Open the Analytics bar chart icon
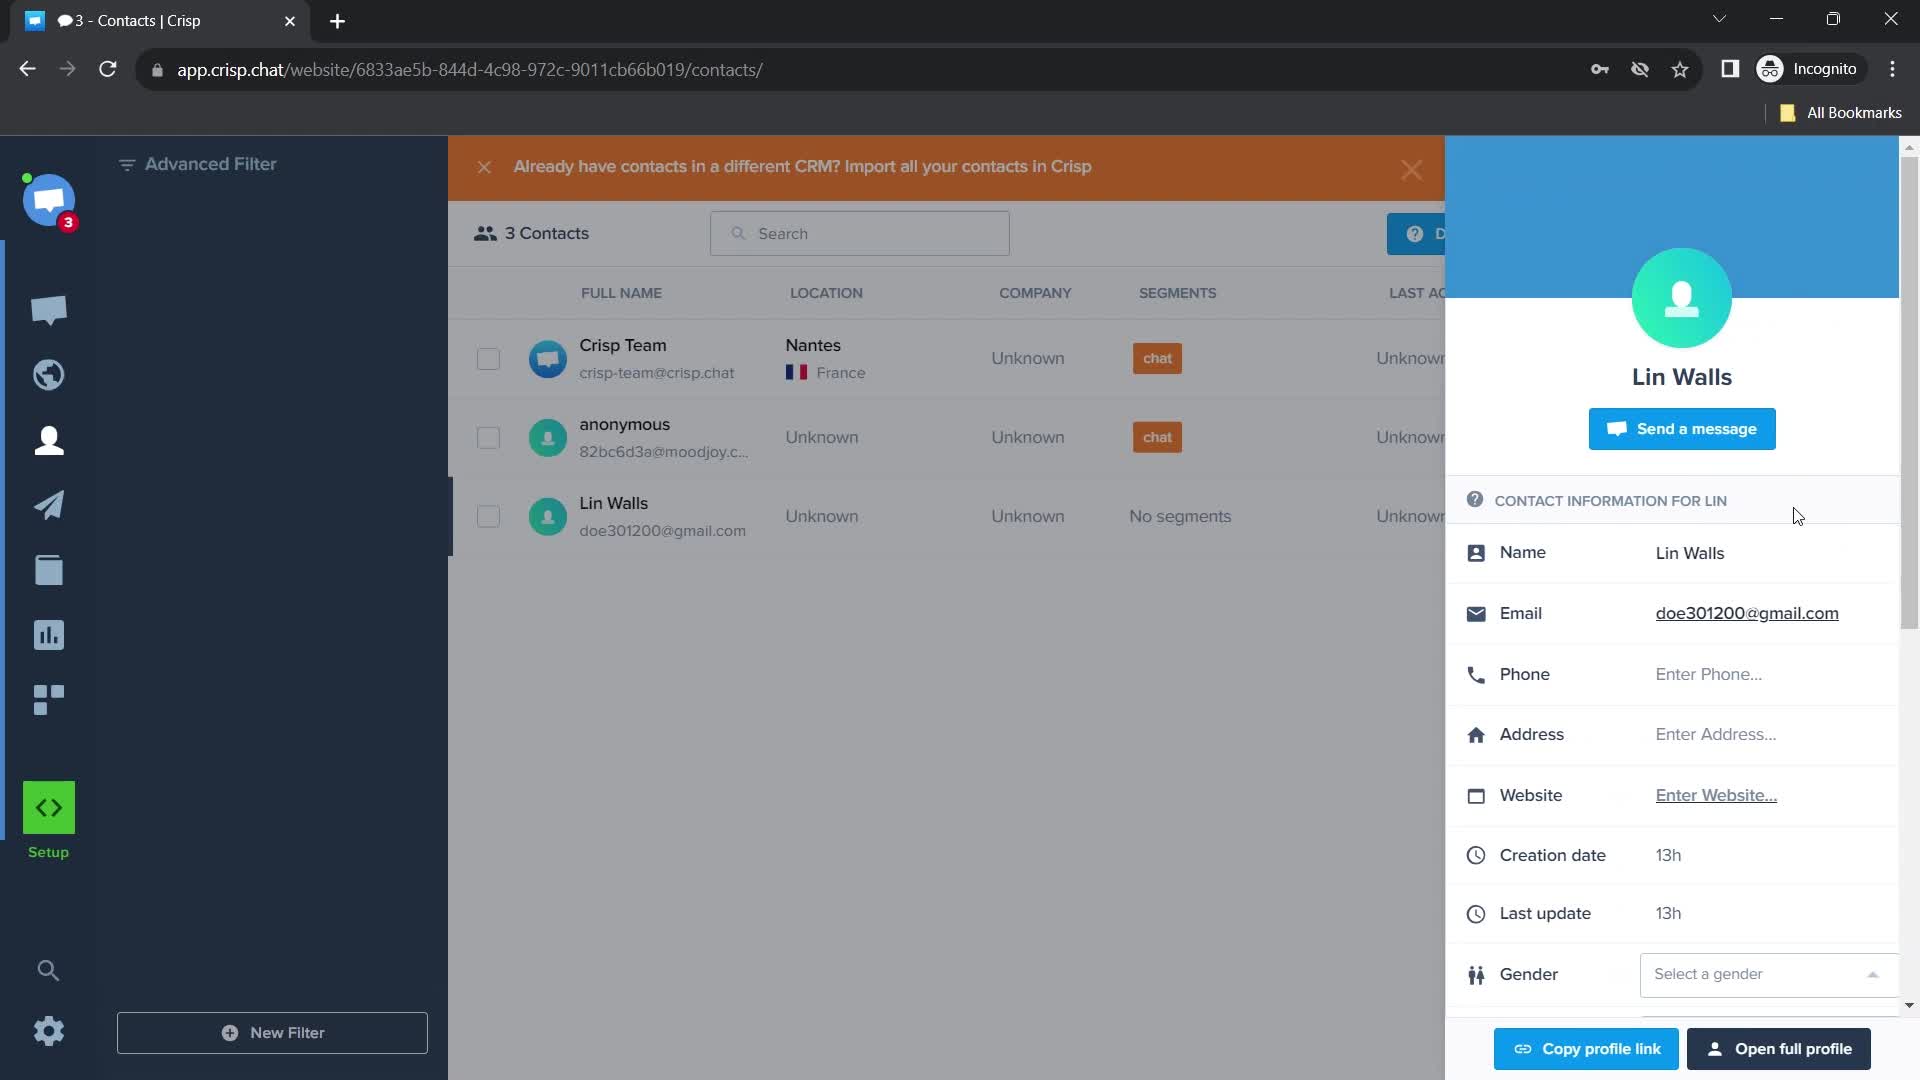Screen dimensions: 1920x1080 49,635
